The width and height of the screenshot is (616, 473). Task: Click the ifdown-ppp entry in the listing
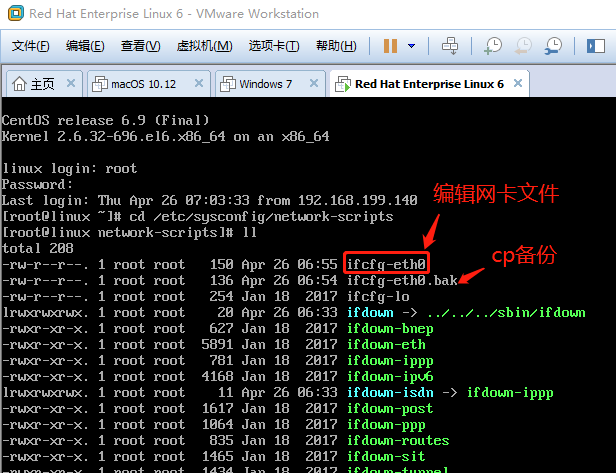pos(386,425)
